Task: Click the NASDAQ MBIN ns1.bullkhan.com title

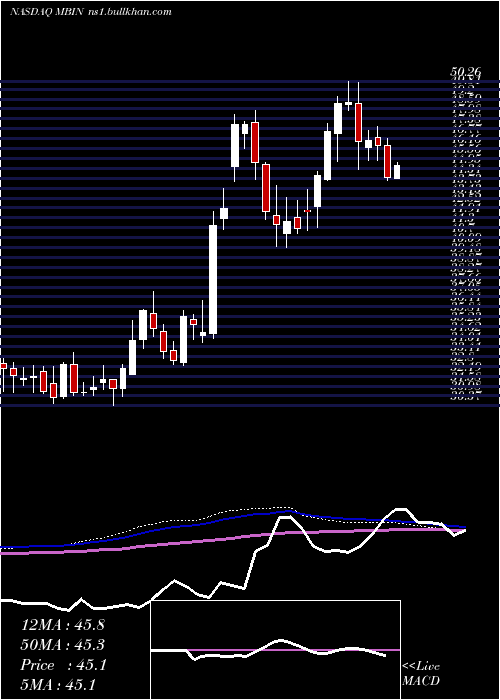Action: (90, 12)
